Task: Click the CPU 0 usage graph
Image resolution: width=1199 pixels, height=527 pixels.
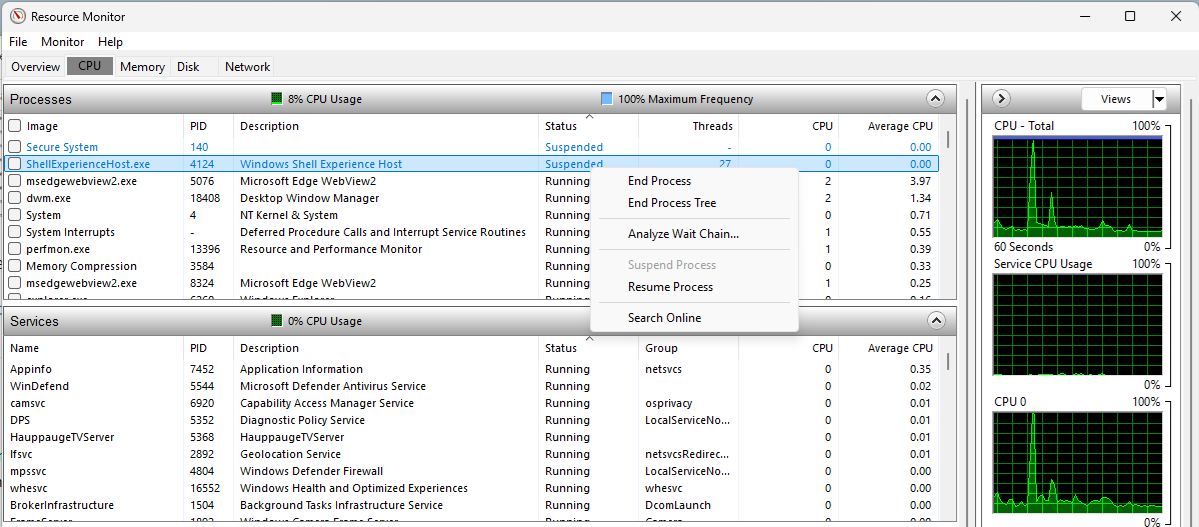Action: click(1077, 462)
